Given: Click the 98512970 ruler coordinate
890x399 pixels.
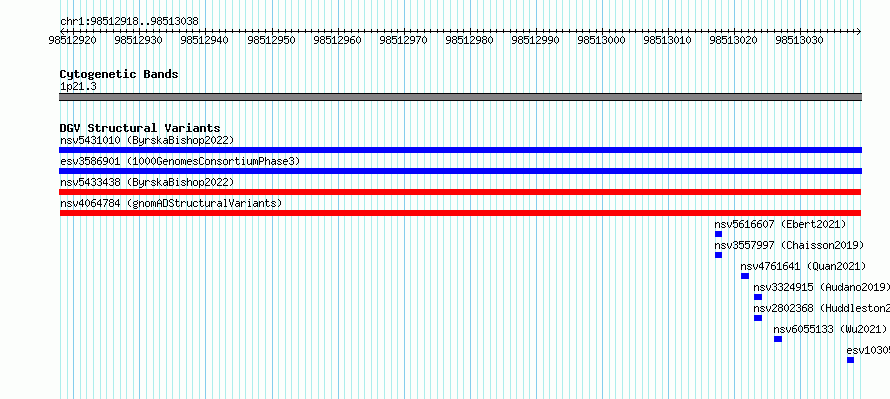Looking at the screenshot, I should point(403,40).
